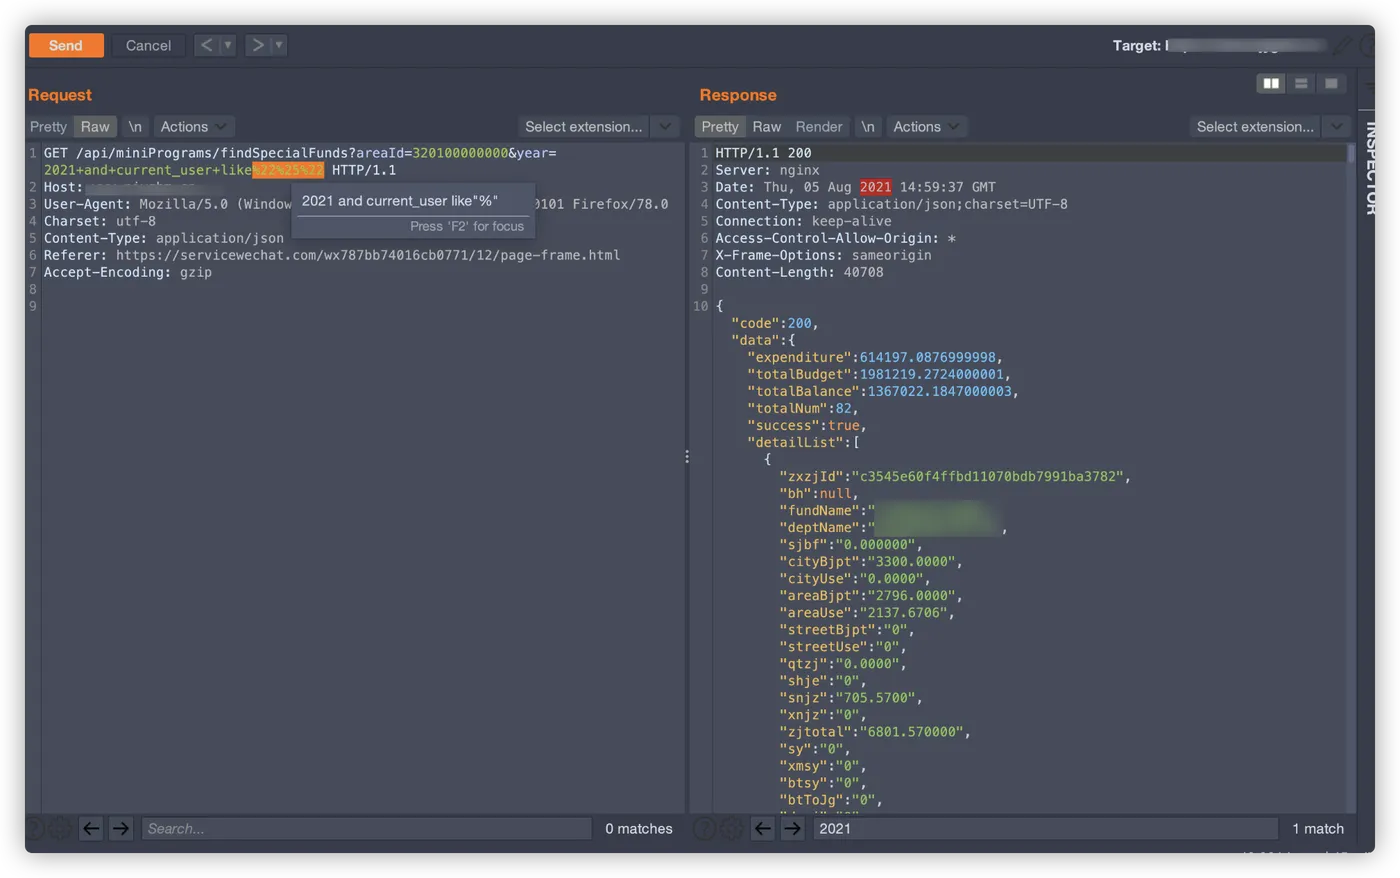Click the highlighted 2021 in Date header
Viewport: 1400px width, 878px height.
pyautogui.click(x=875, y=187)
